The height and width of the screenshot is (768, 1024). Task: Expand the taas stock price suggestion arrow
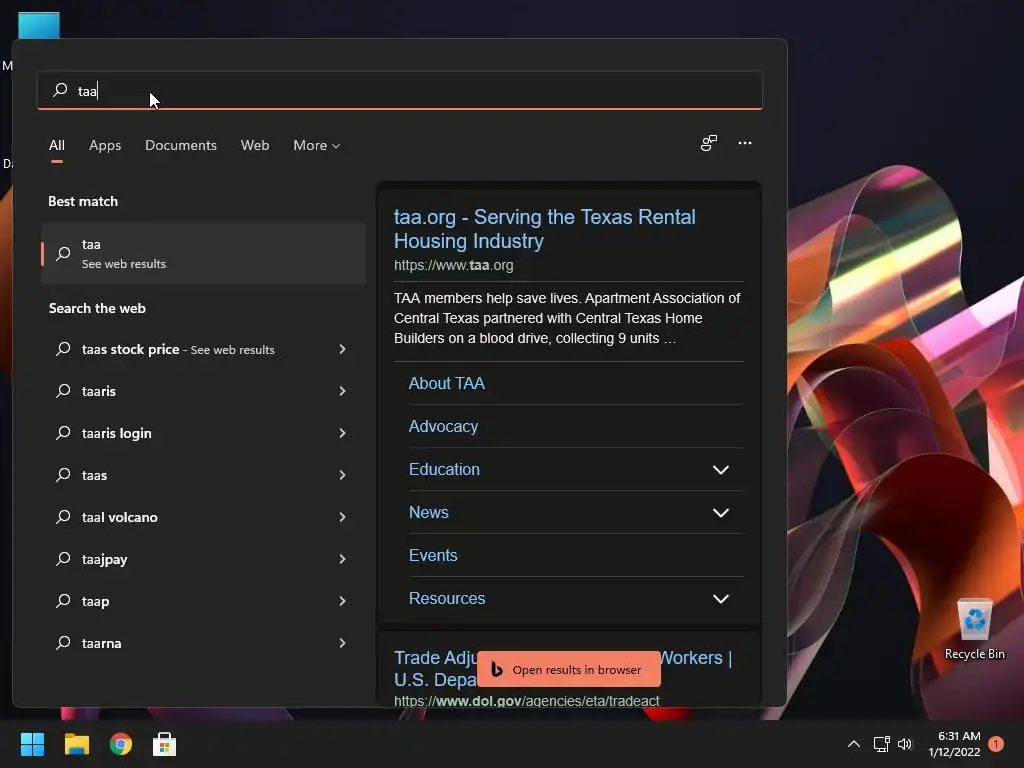tap(342, 349)
